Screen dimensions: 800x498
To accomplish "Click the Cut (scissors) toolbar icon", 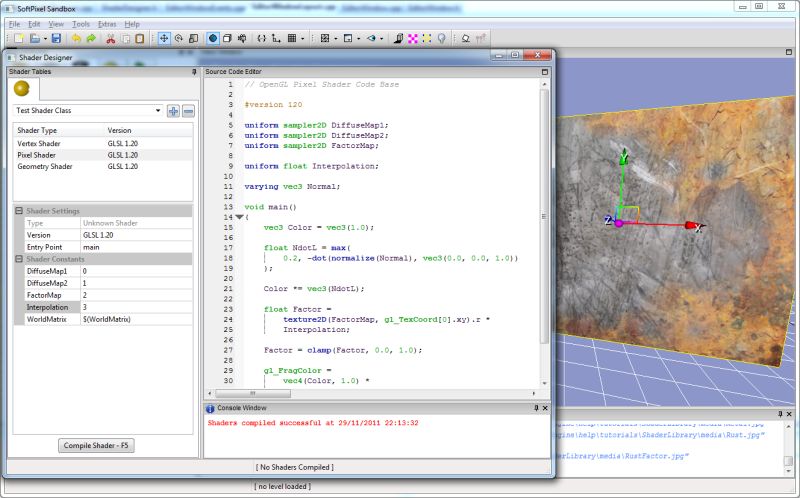I will (x=111, y=38).
